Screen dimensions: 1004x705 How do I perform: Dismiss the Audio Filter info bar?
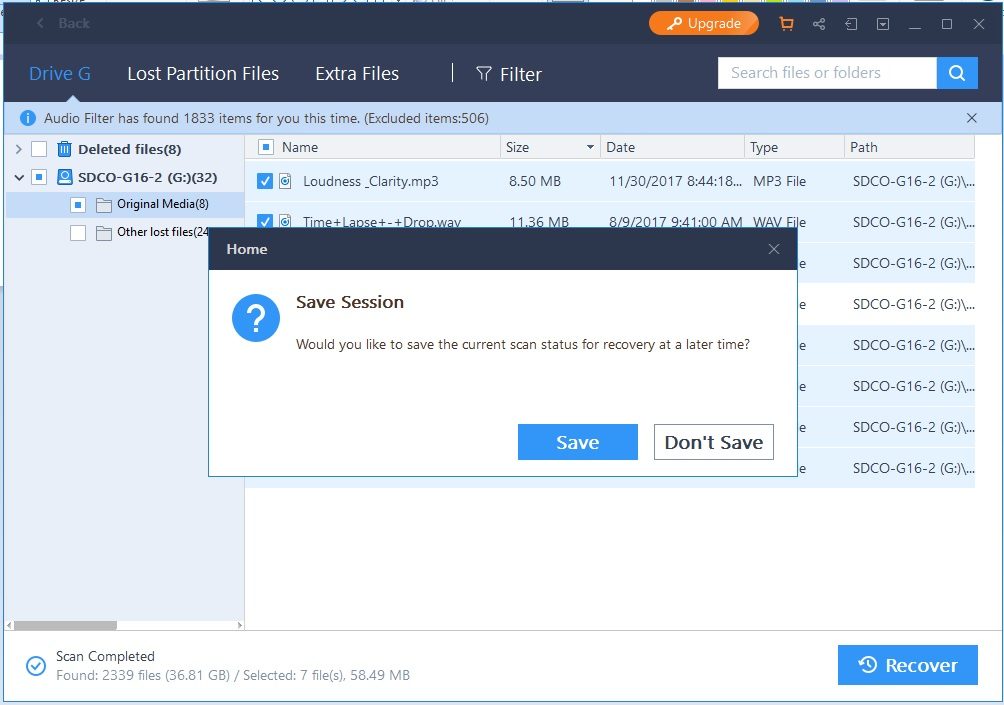pos(971,118)
